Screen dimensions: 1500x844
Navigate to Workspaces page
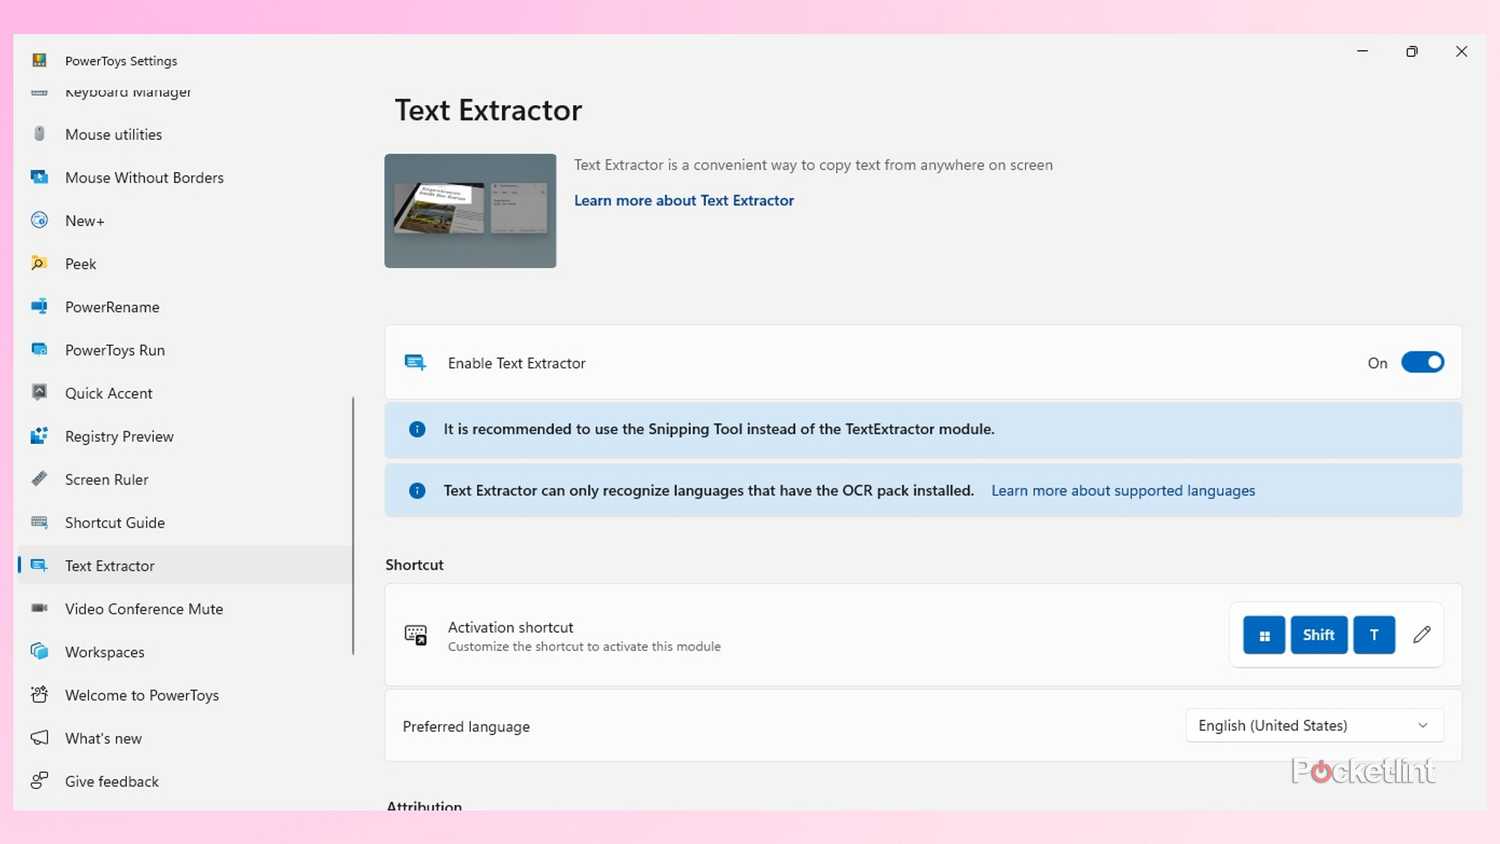click(x=185, y=652)
